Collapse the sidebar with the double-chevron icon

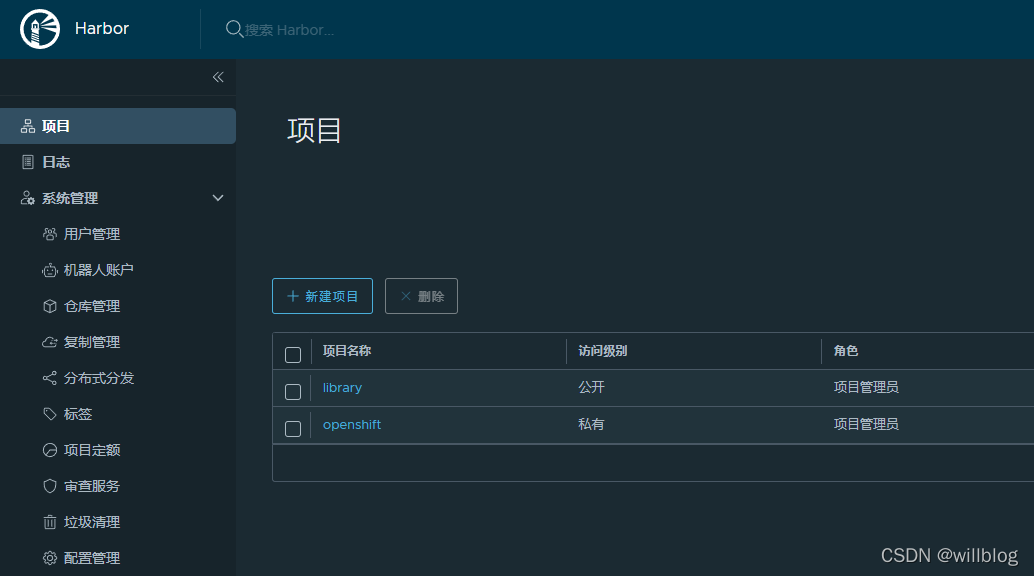tap(218, 77)
